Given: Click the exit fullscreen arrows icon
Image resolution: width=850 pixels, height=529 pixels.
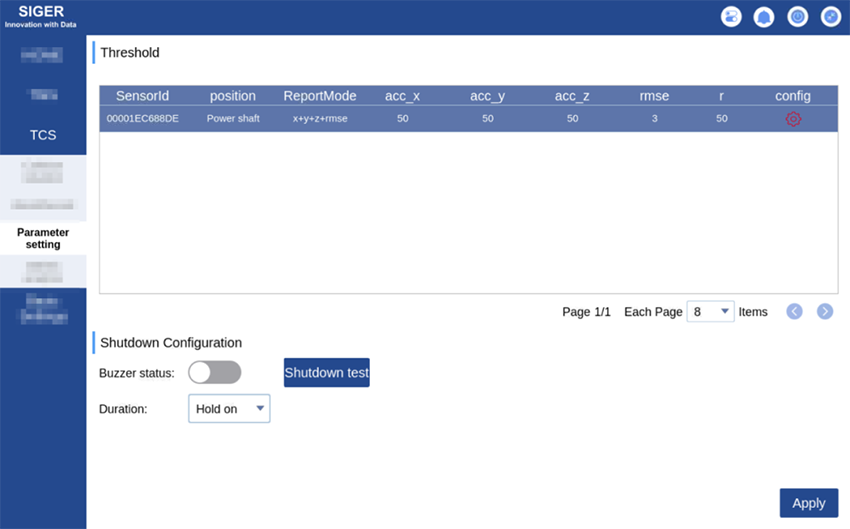Looking at the screenshot, I should (831, 17).
